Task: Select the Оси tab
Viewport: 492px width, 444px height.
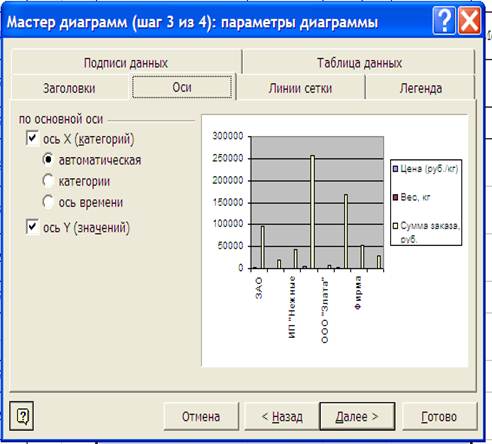Action: (182, 87)
